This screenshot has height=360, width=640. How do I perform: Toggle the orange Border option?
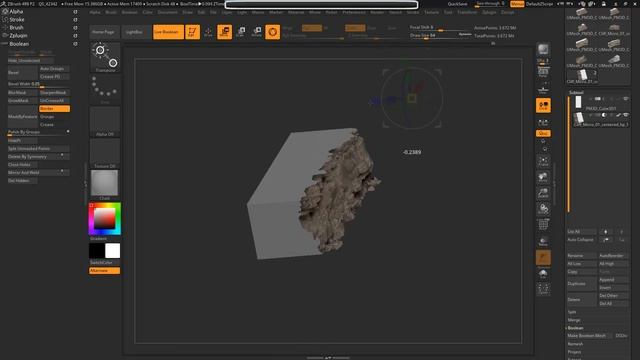[x=54, y=109]
